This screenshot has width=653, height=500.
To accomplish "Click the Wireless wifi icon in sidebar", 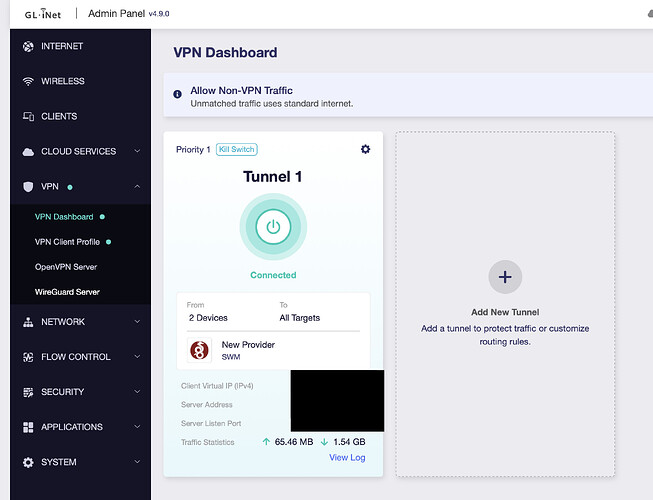I will point(28,81).
